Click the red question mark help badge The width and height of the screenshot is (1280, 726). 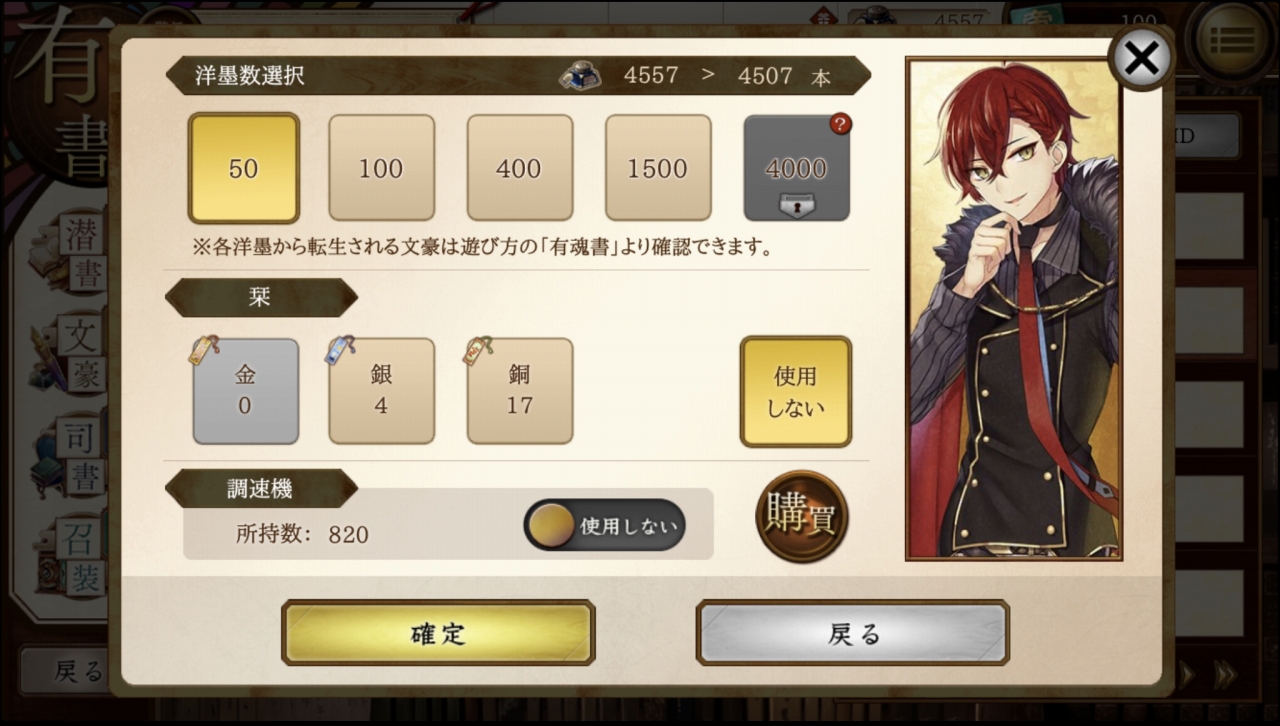841,124
